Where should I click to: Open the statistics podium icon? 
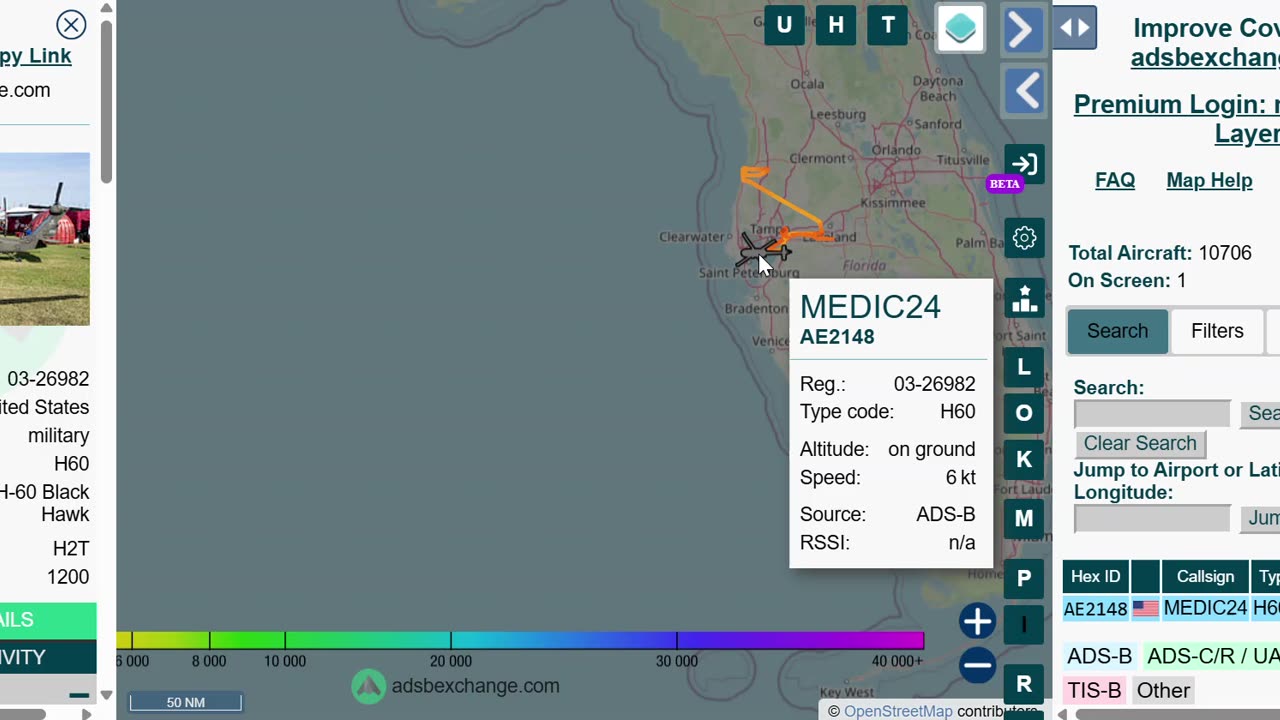pyautogui.click(x=1024, y=298)
